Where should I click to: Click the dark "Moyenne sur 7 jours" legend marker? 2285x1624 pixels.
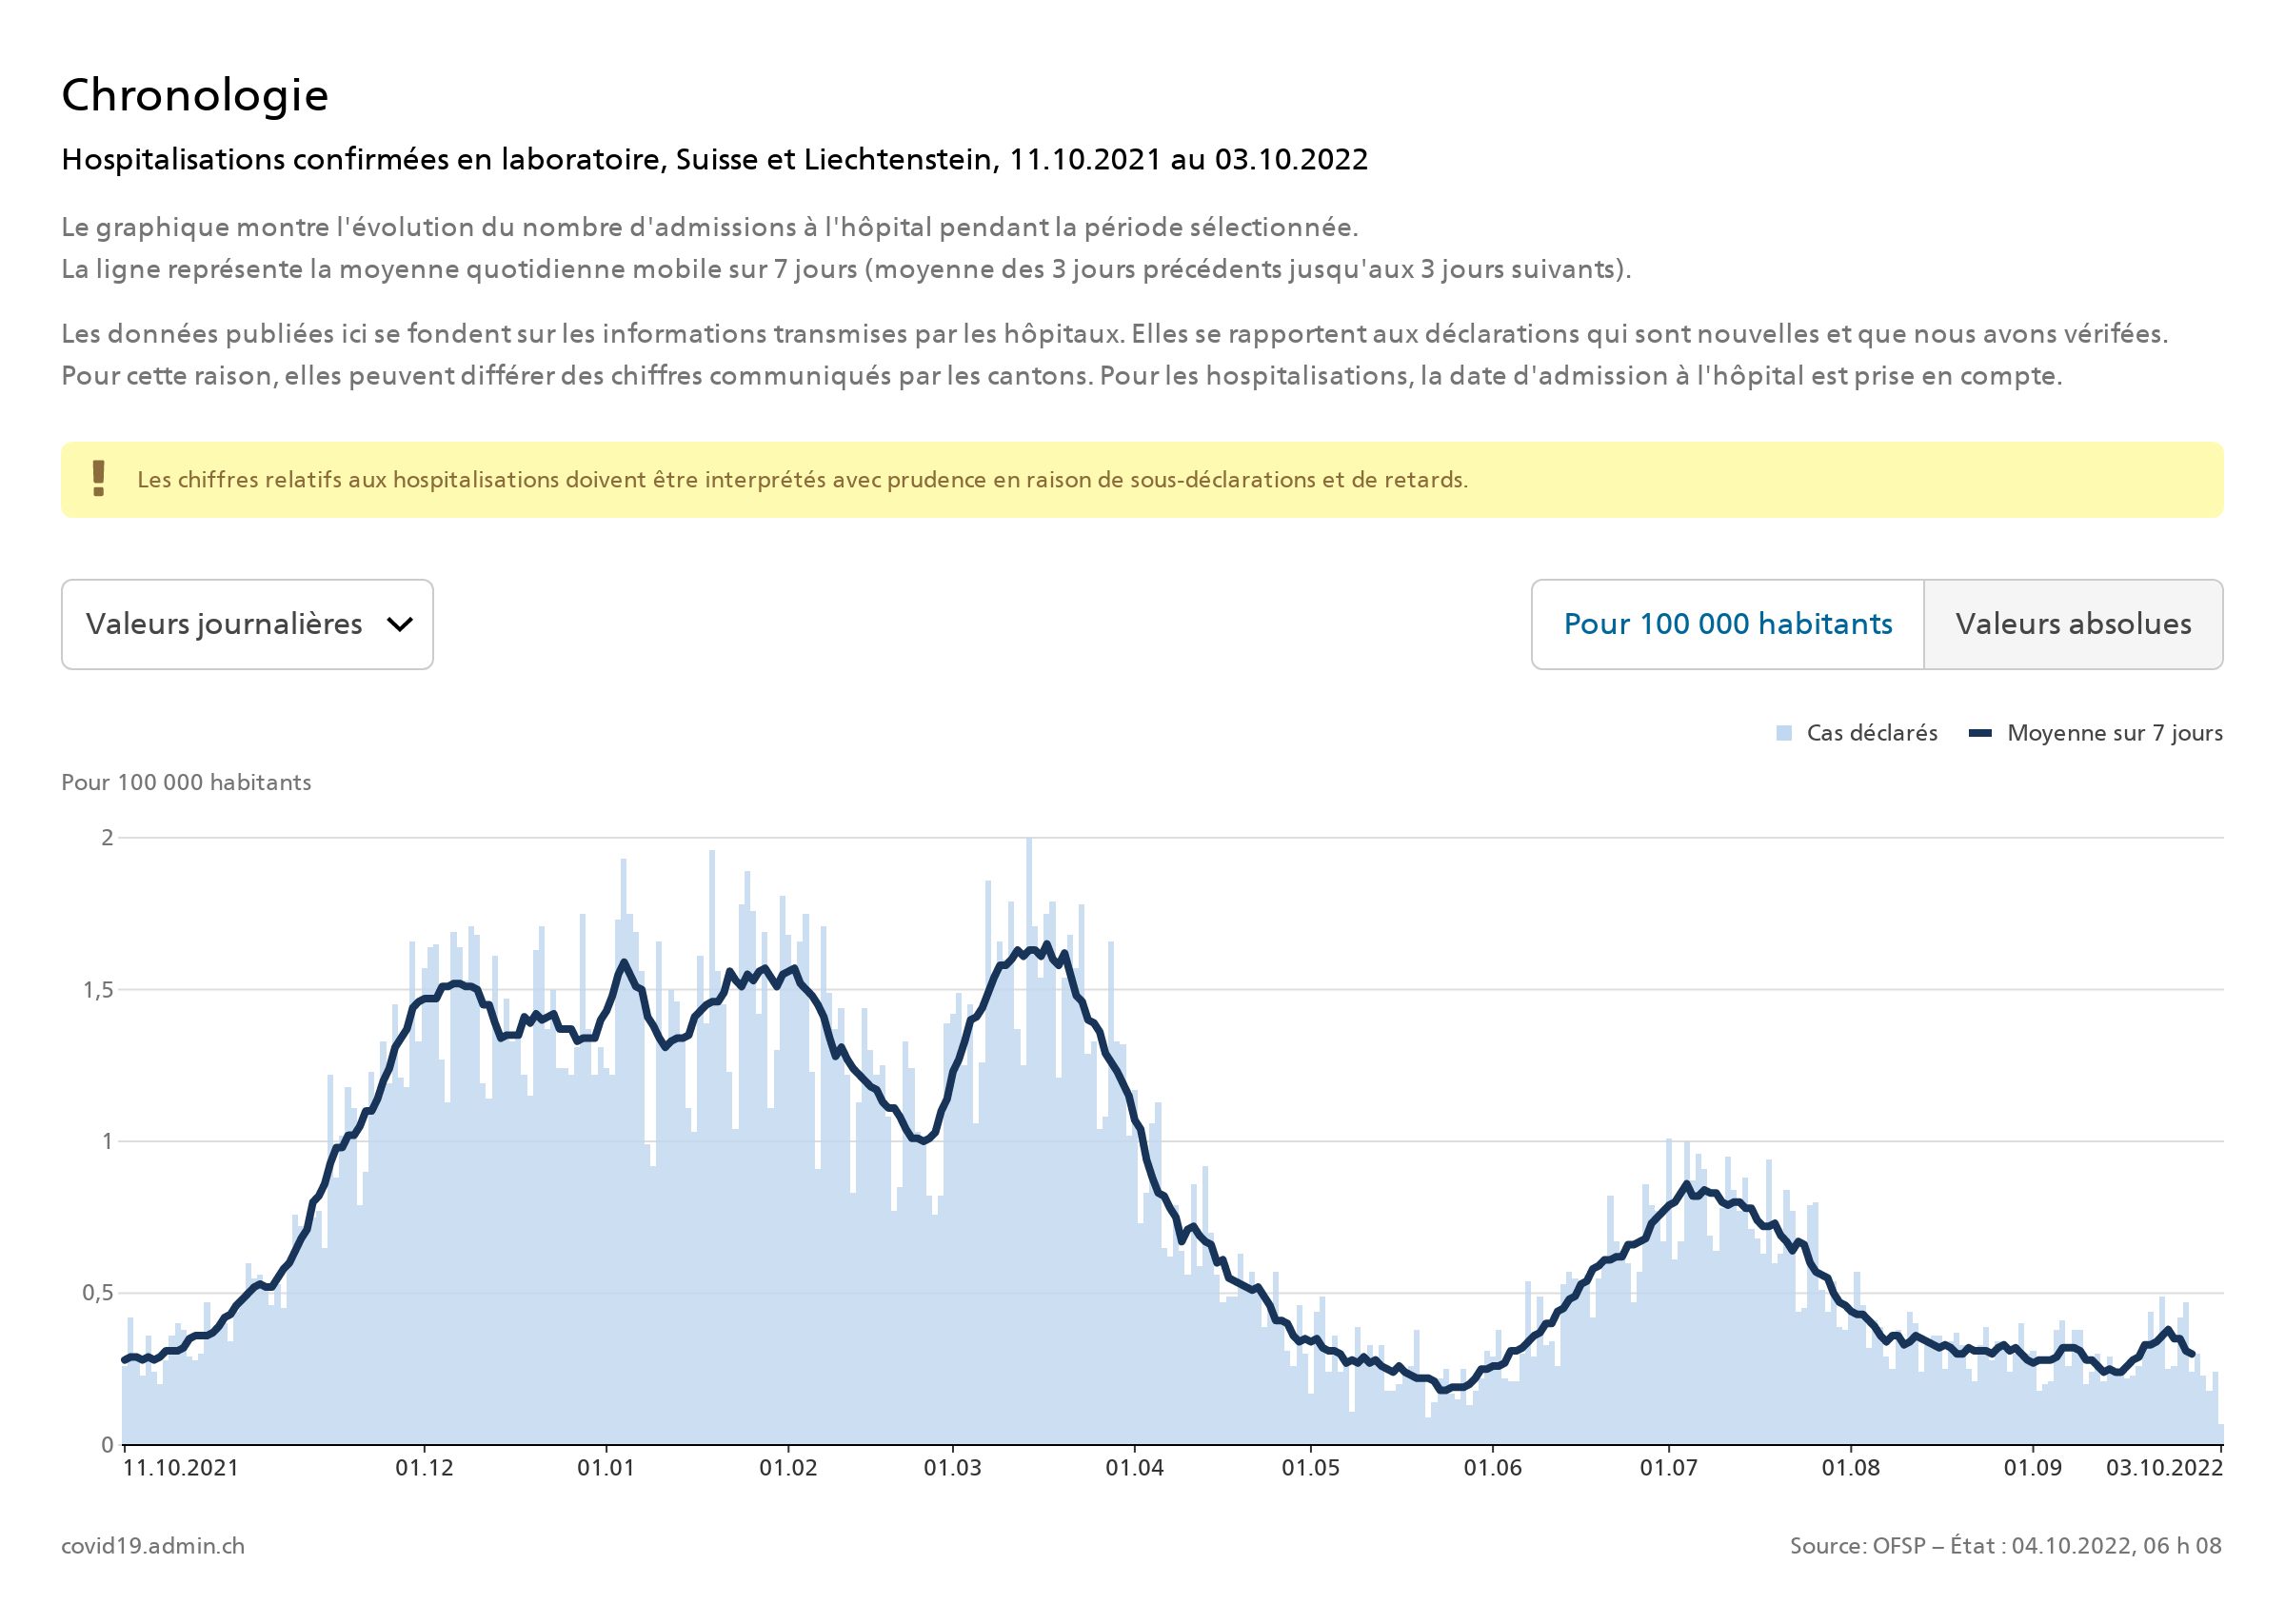point(1979,733)
